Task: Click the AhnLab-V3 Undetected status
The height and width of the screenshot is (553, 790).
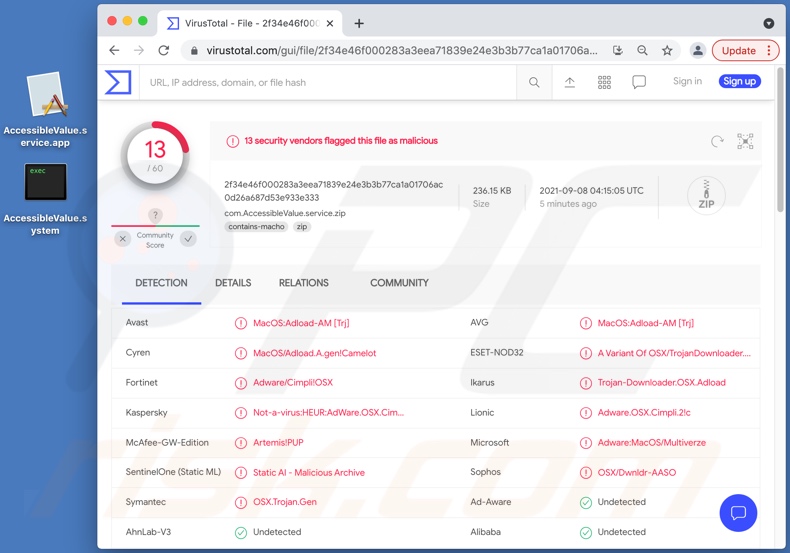Action: click(277, 532)
